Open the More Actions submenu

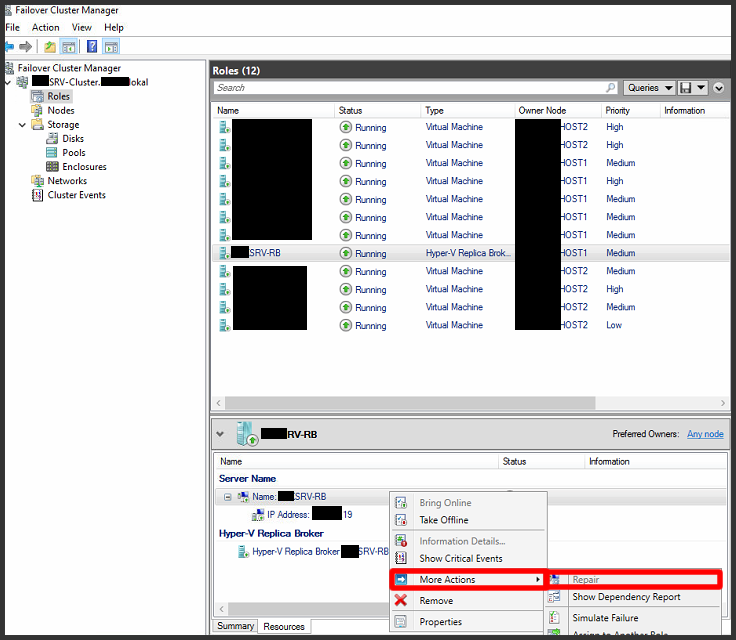click(468, 579)
